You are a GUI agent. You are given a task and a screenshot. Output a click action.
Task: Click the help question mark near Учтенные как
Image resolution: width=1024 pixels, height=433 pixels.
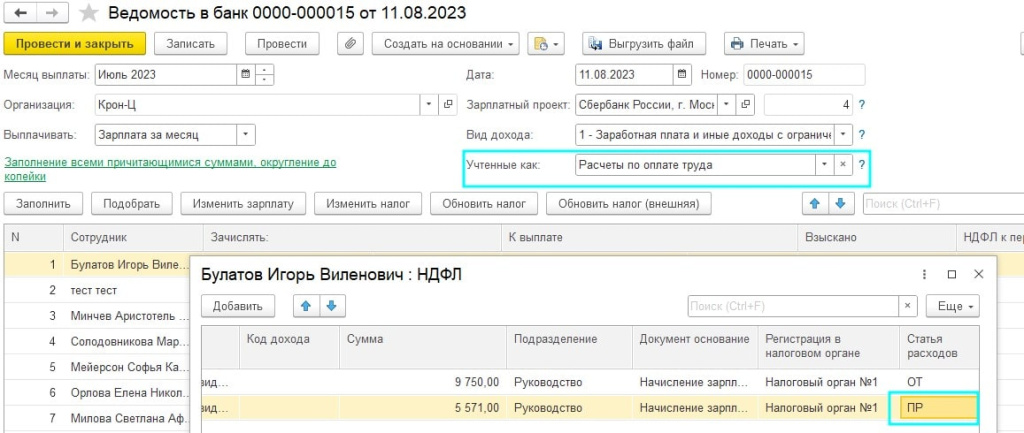[862, 165]
